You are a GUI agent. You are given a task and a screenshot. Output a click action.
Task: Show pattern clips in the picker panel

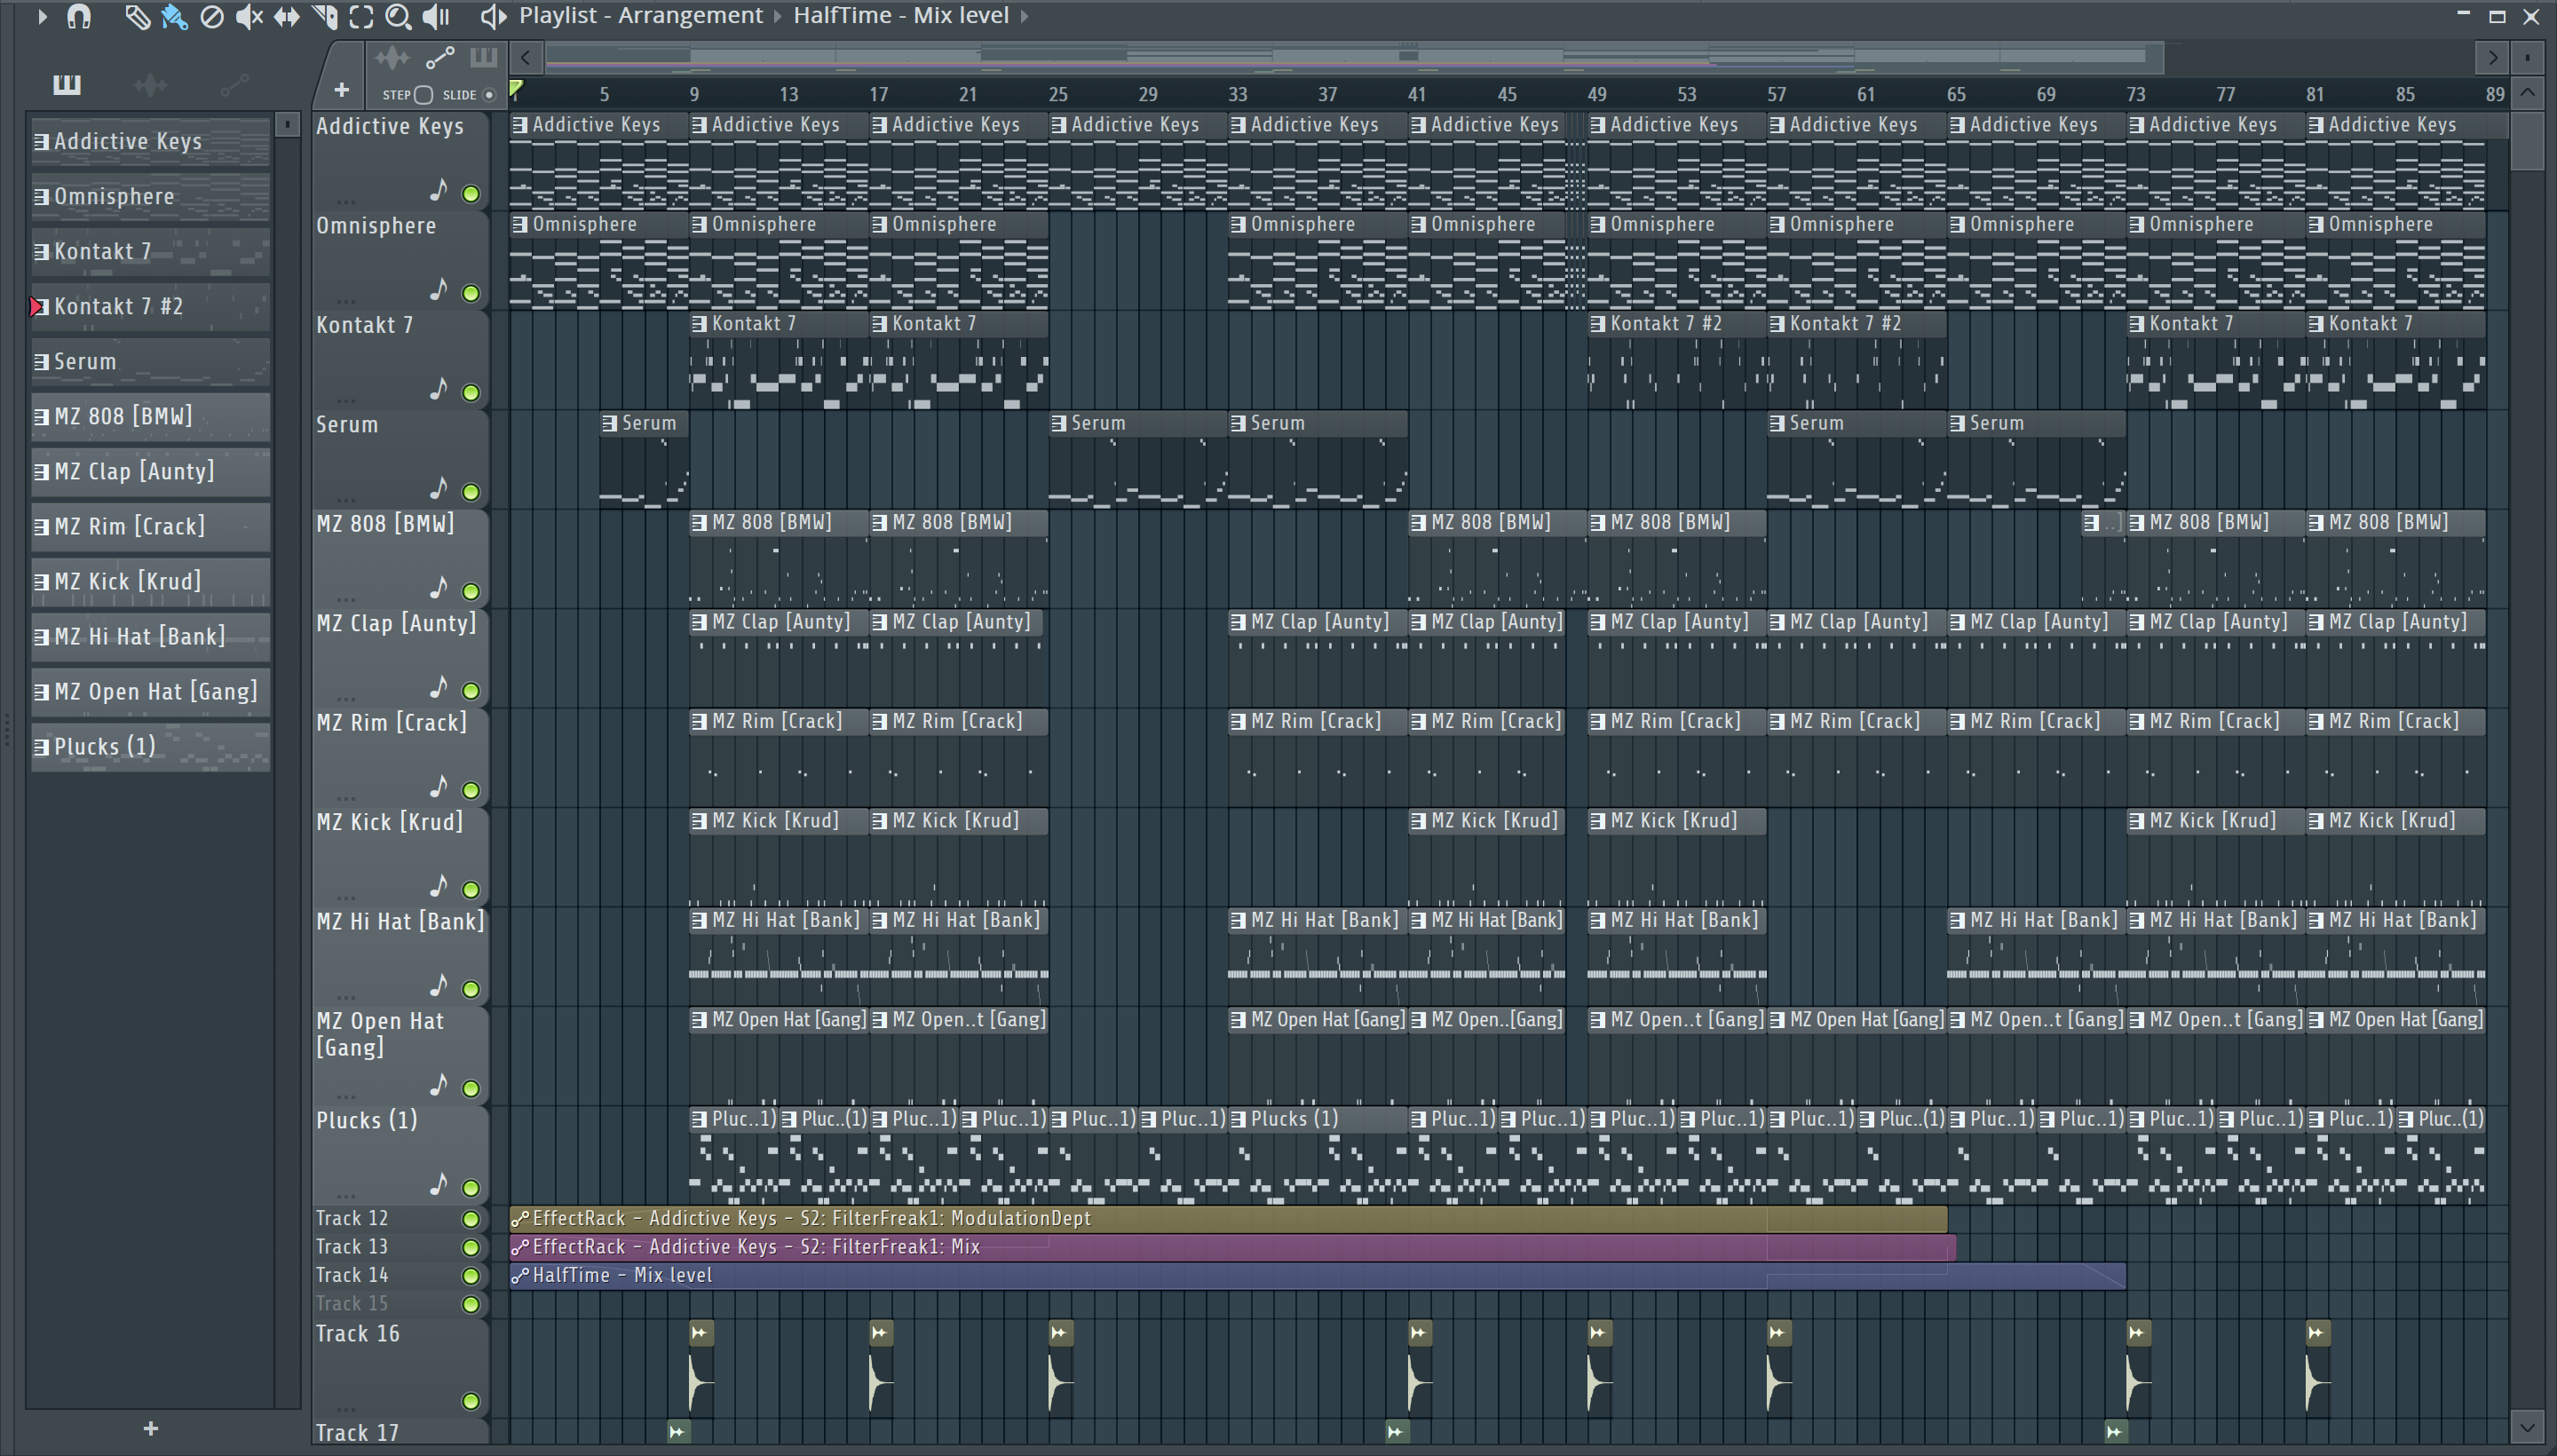tap(66, 85)
